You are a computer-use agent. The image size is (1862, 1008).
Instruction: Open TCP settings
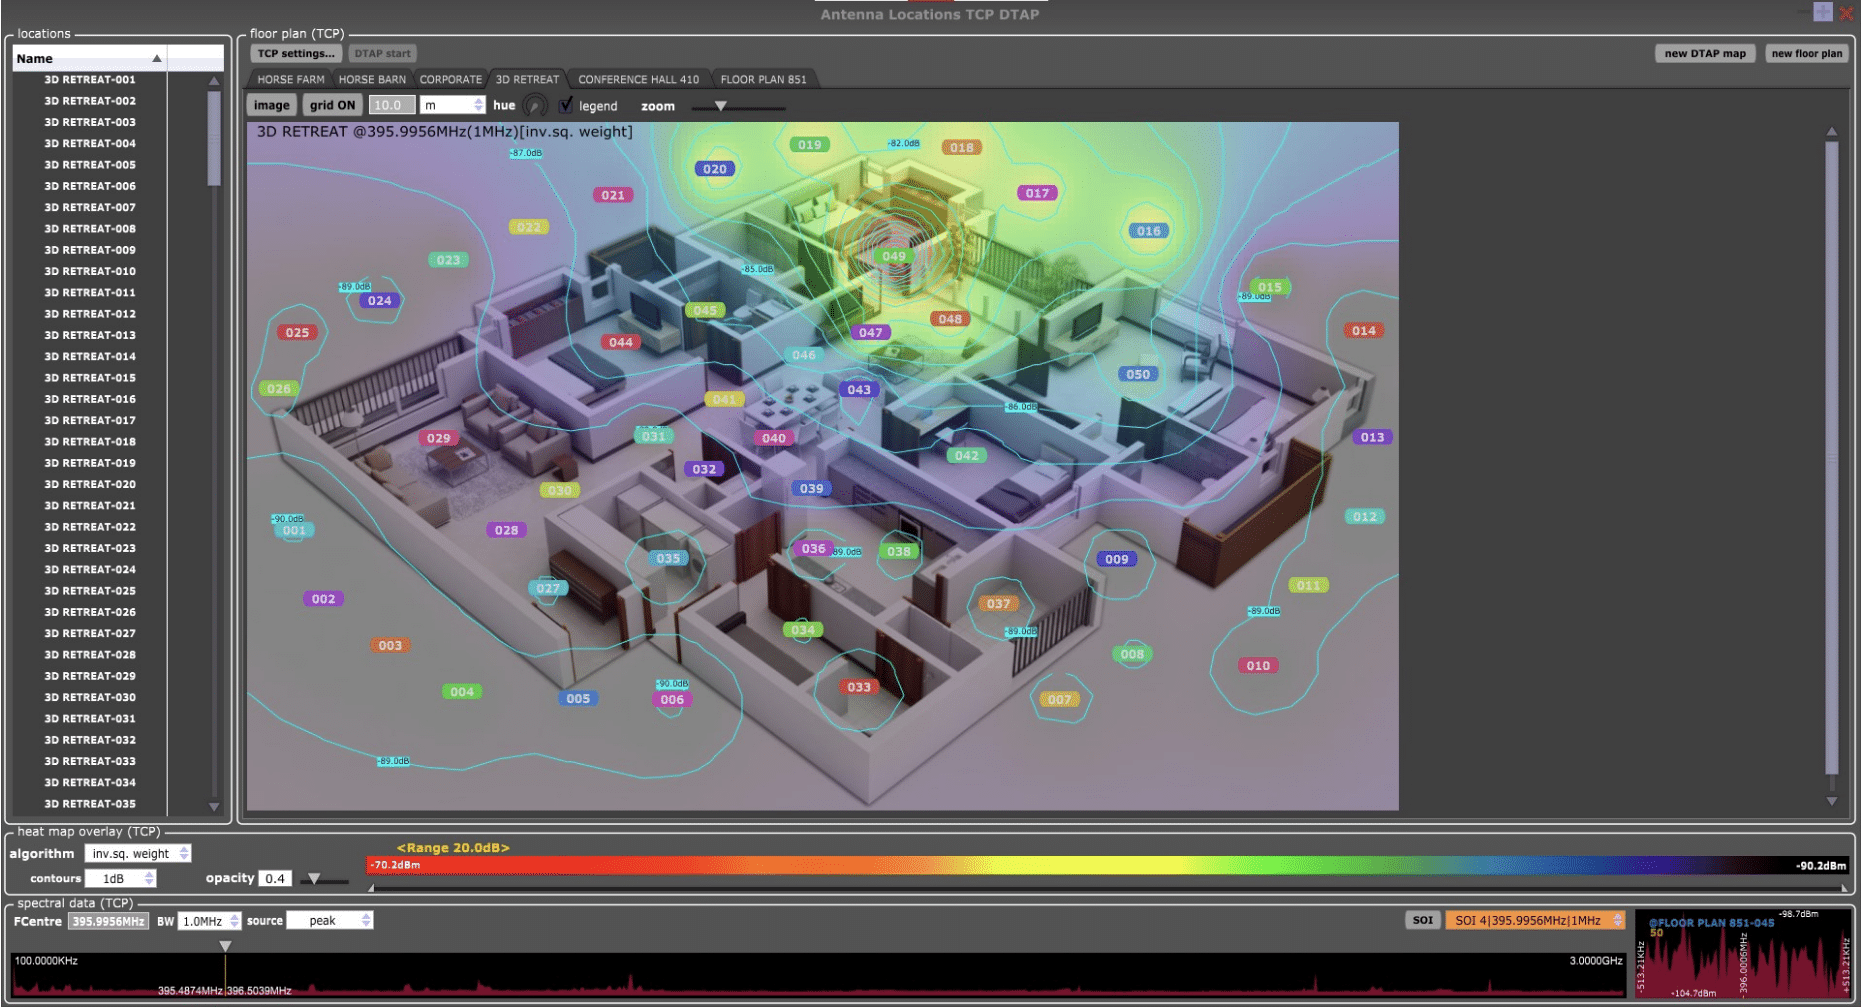[295, 54]
